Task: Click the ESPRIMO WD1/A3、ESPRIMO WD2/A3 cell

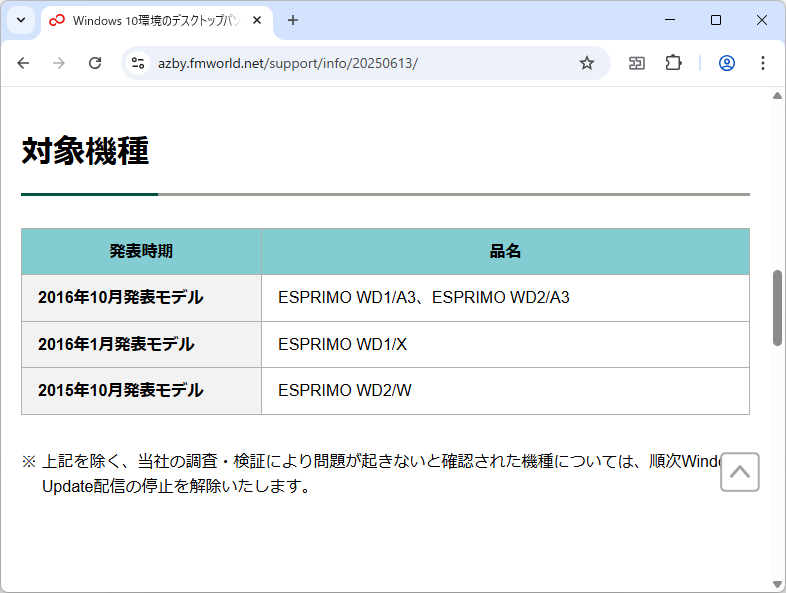Action: pos(505,298)
